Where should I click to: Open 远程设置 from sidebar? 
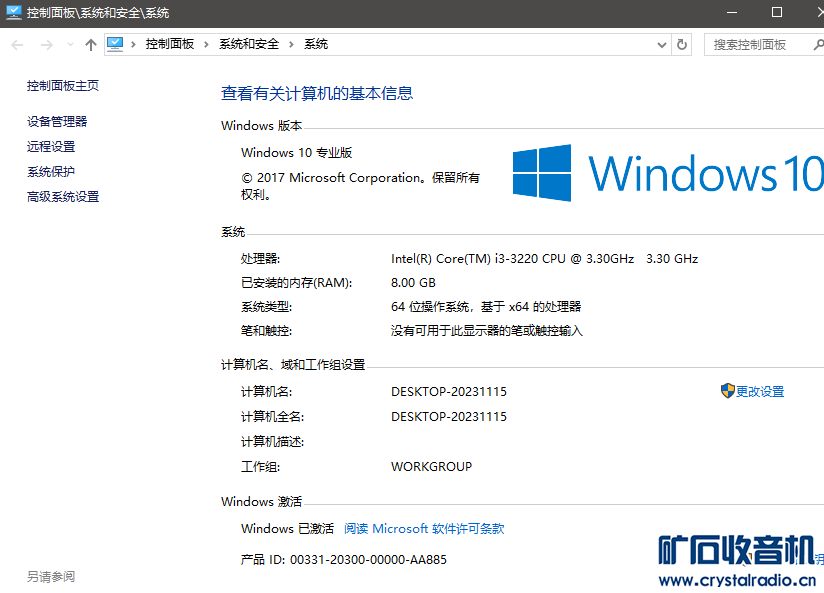tap(51, 147)
